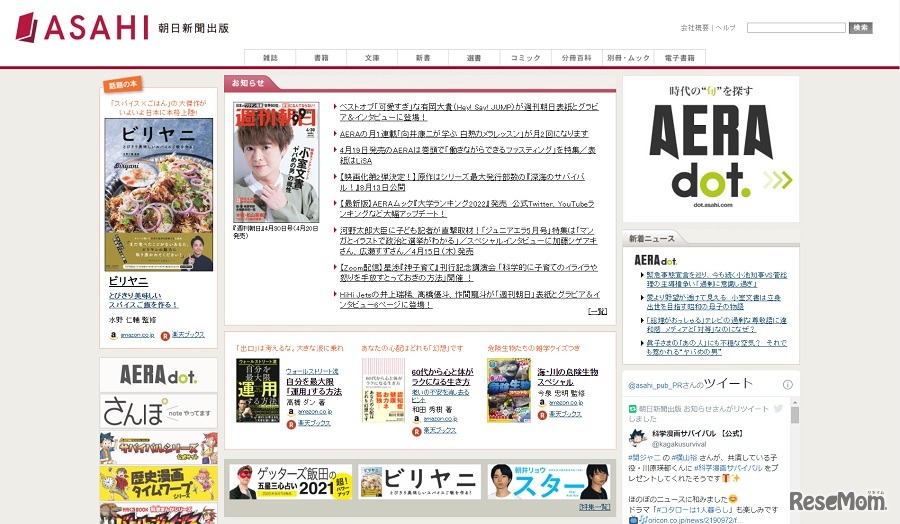Viewport: 900px width, 524px height.
Task: Open the 自分を最大限運用する方法 book cover
Action: (x=258, y=390)
